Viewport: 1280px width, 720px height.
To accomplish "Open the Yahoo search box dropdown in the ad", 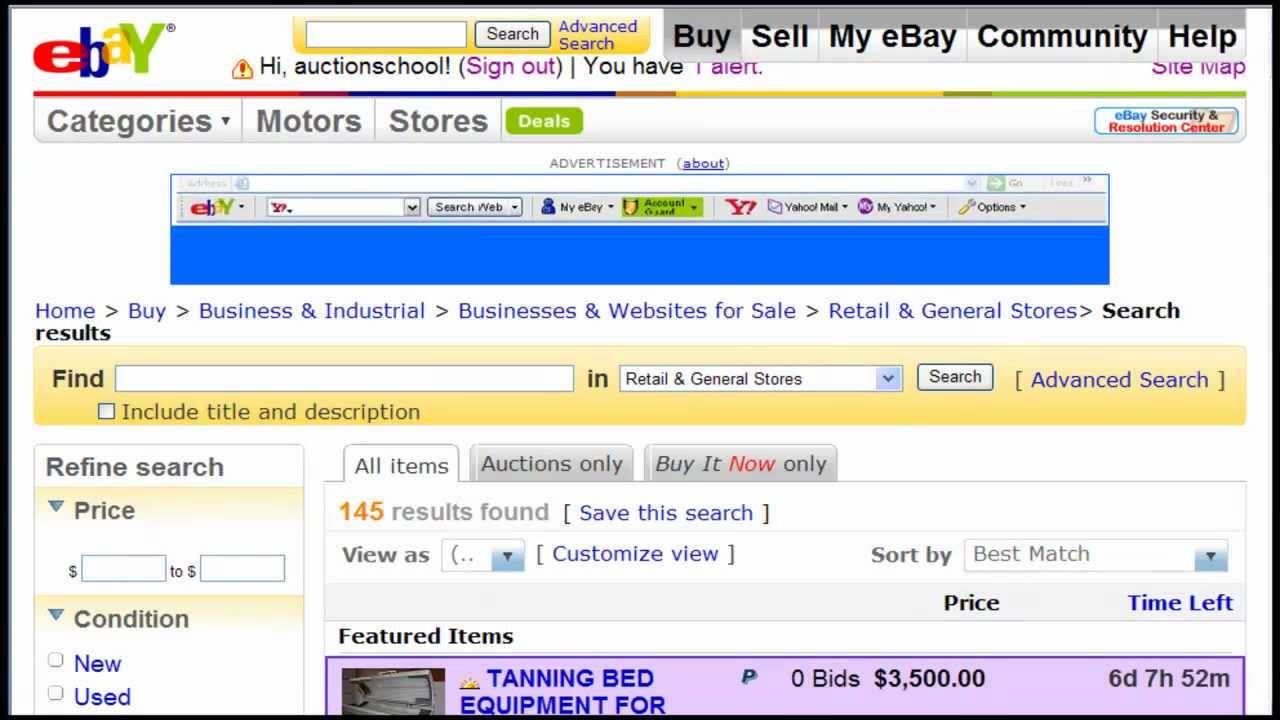I will pos(412,207).
